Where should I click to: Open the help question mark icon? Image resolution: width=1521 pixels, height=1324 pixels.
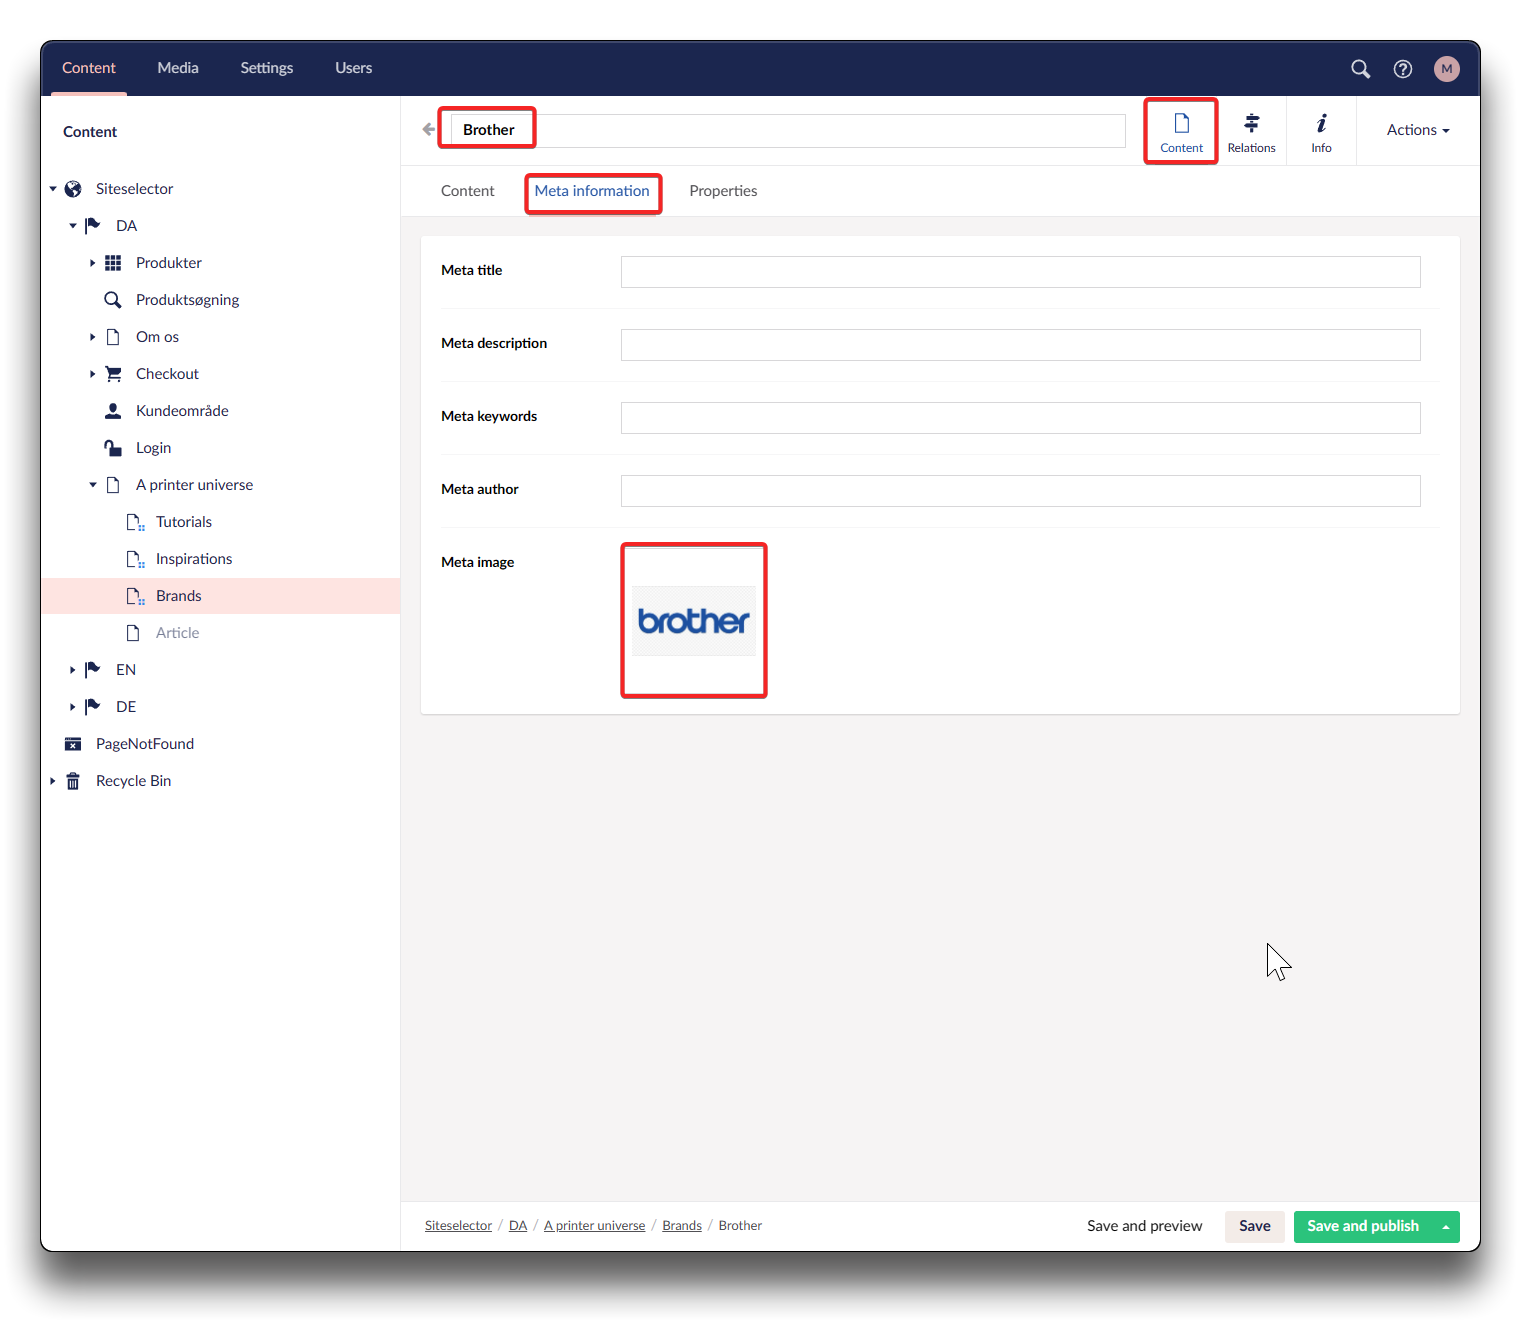click(1403, 69)
